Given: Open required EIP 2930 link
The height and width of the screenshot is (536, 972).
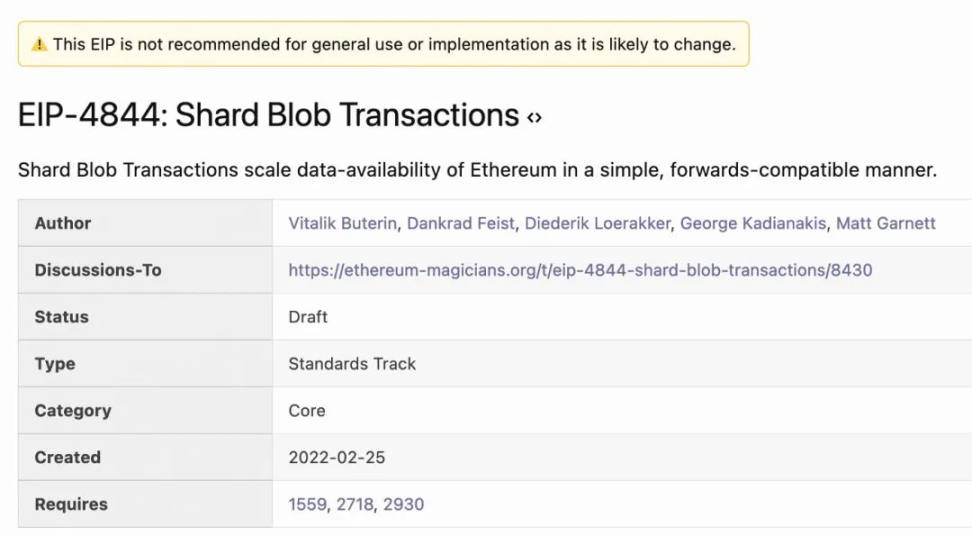Looking at the screenshot, I should pos(404,504).
